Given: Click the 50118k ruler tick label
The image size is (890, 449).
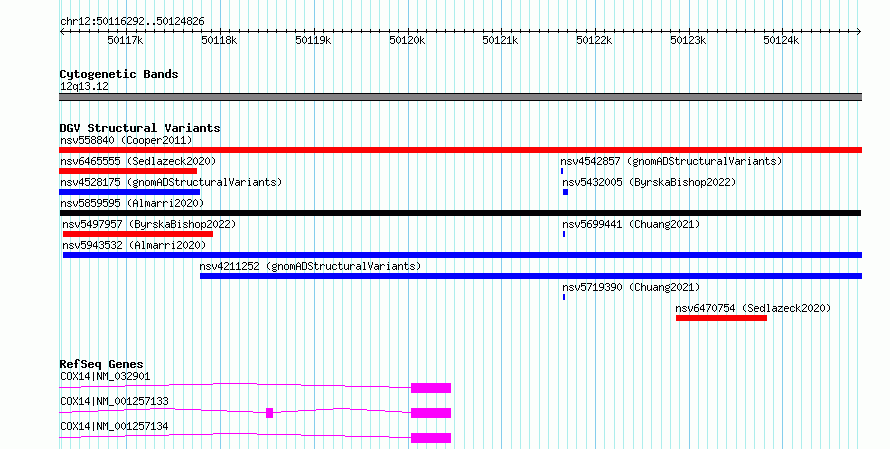Looking at the screenshot, I should pyautogui.click(x=219, y=40).
